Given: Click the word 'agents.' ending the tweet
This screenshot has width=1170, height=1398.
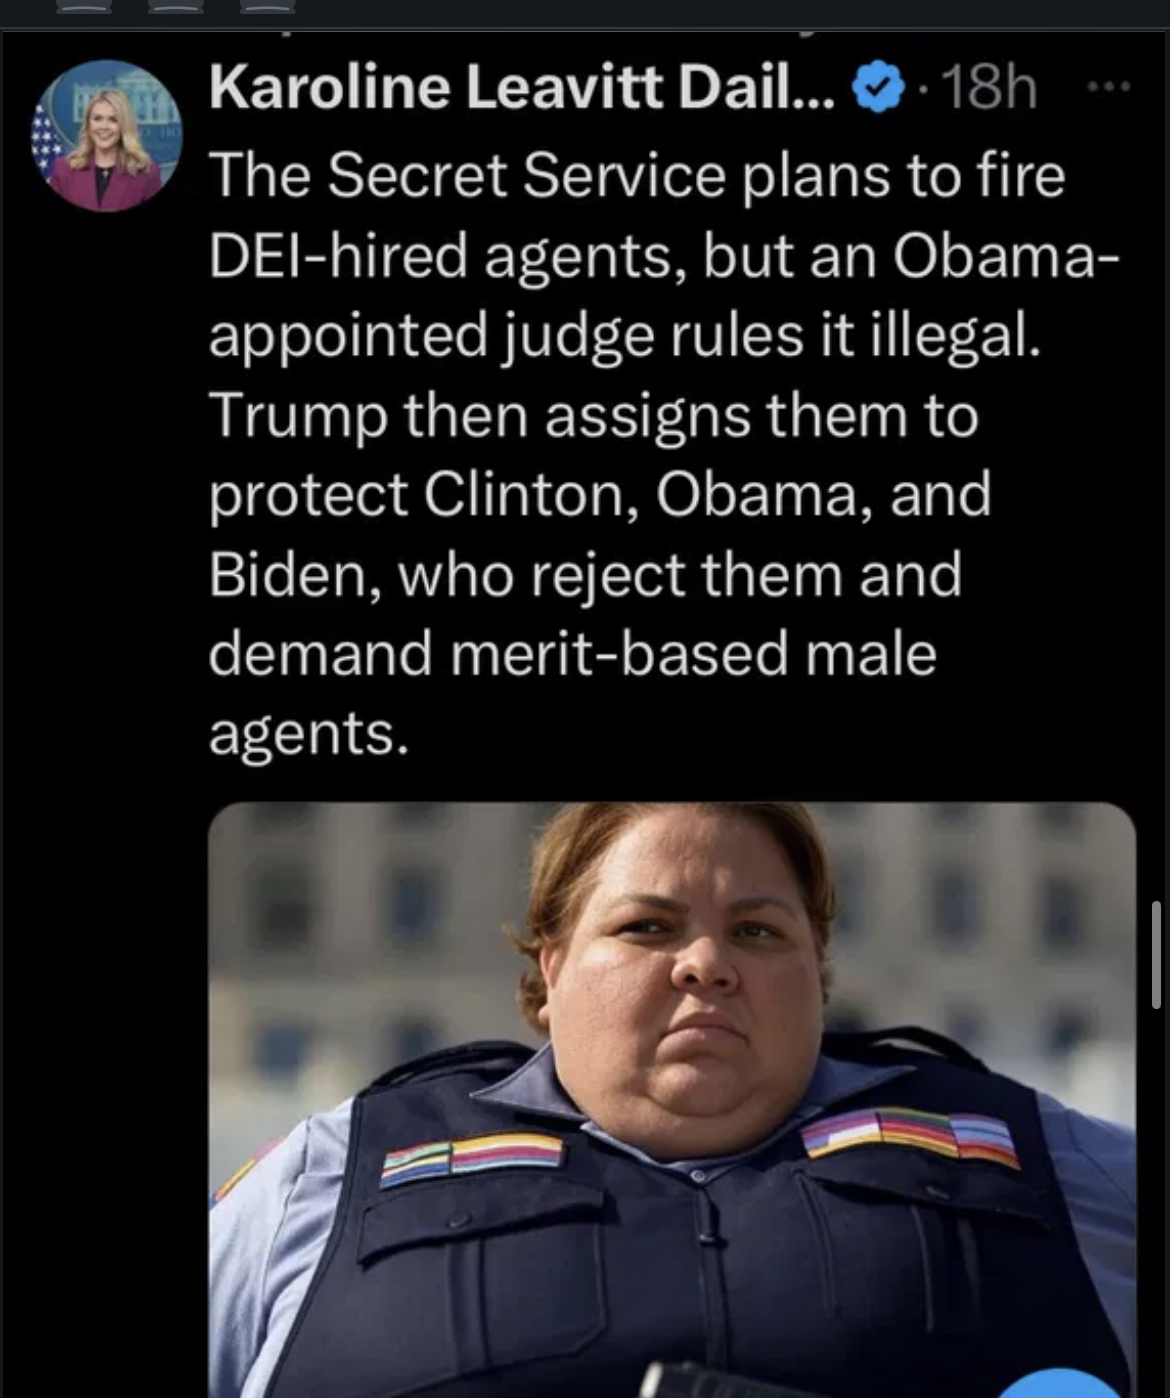Looking at the screenshot, I should point(309,734).
